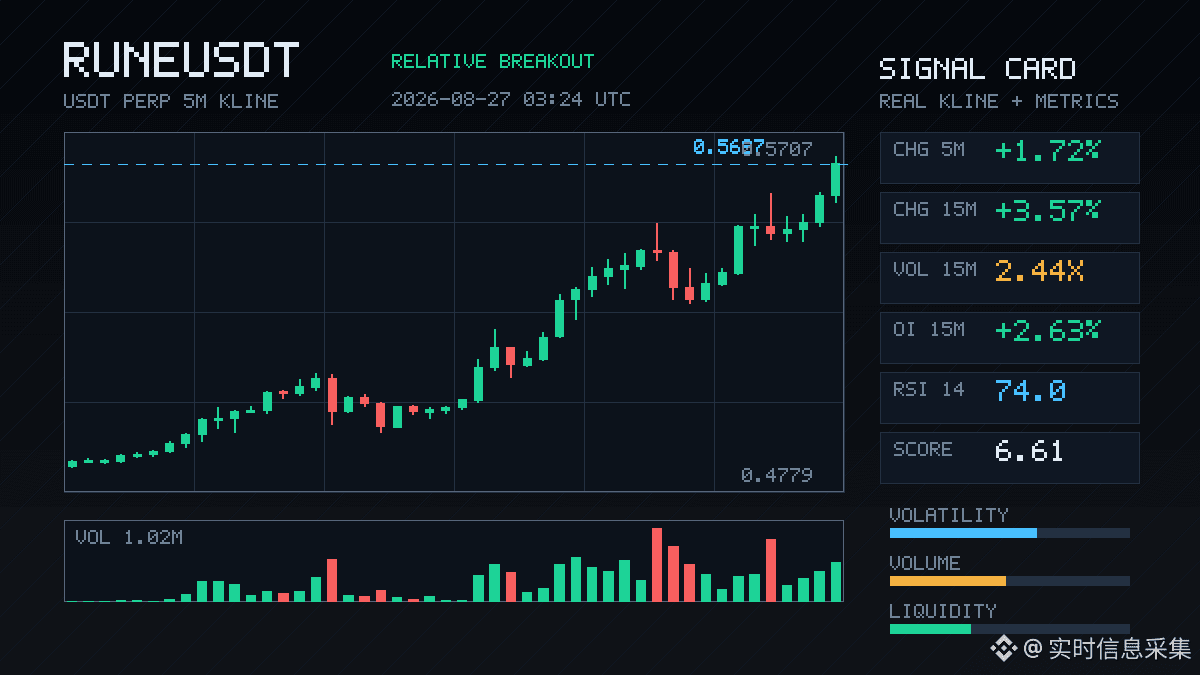Click the +2.63% open interest value

coord(1047,331)
